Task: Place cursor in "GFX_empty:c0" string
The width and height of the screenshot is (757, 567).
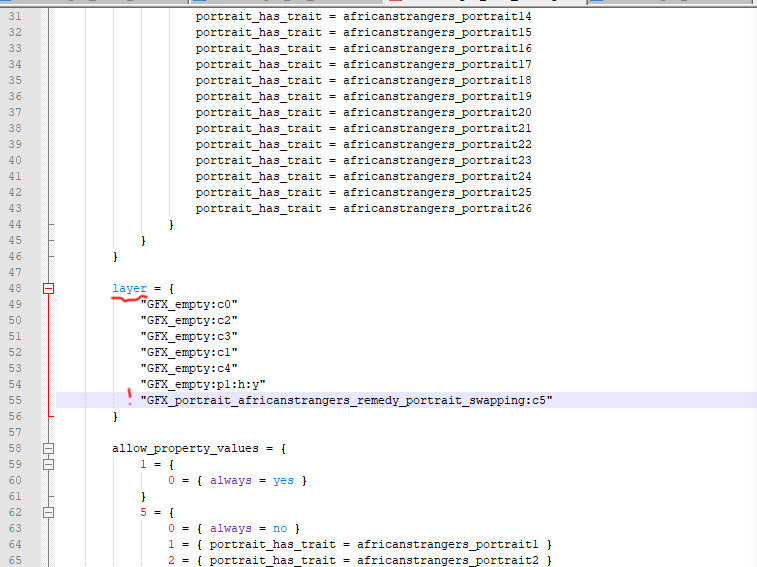Action: pyautogui.click(x=189, y=304)
